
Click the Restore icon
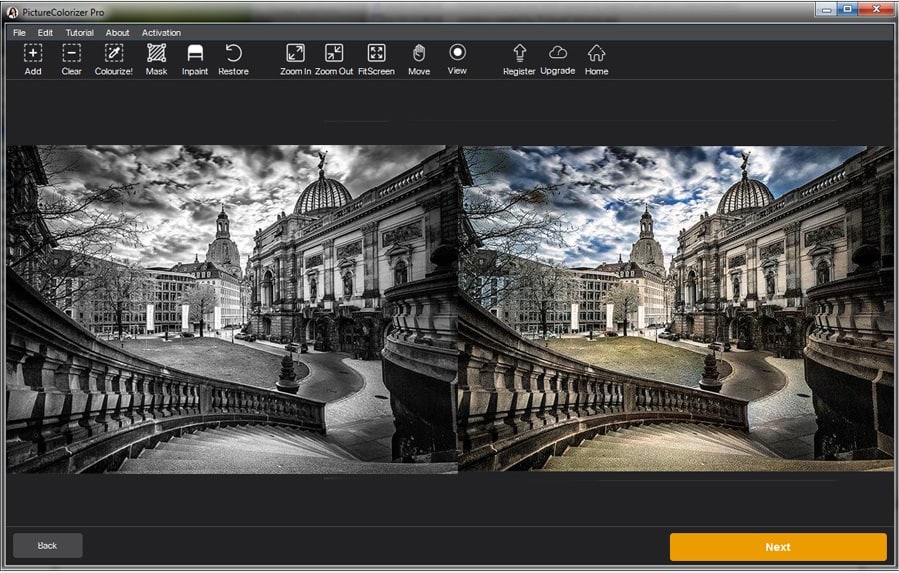[233, 60]
